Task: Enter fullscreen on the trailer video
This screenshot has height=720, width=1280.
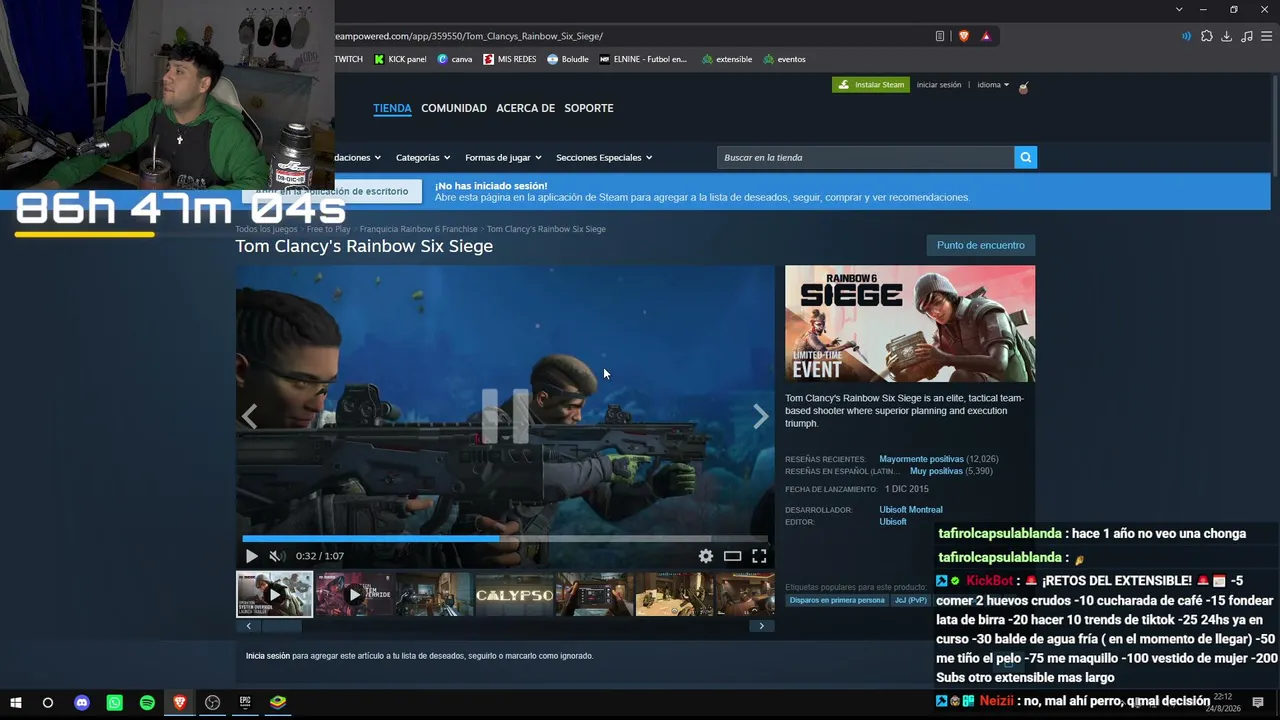Action: (759, 556)
